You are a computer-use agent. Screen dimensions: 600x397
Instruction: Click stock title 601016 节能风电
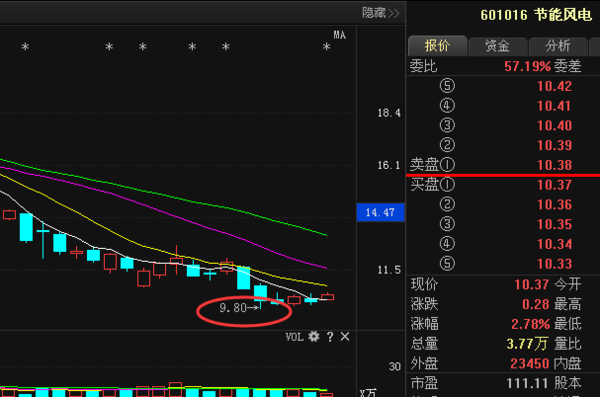point(536,15)
